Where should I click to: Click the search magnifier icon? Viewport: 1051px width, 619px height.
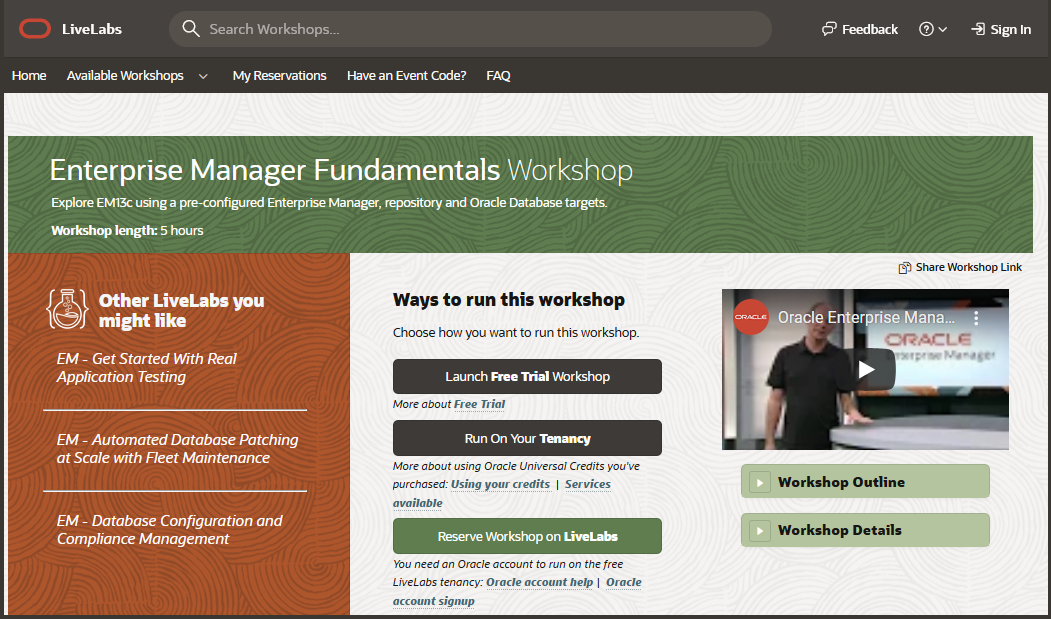191,29
